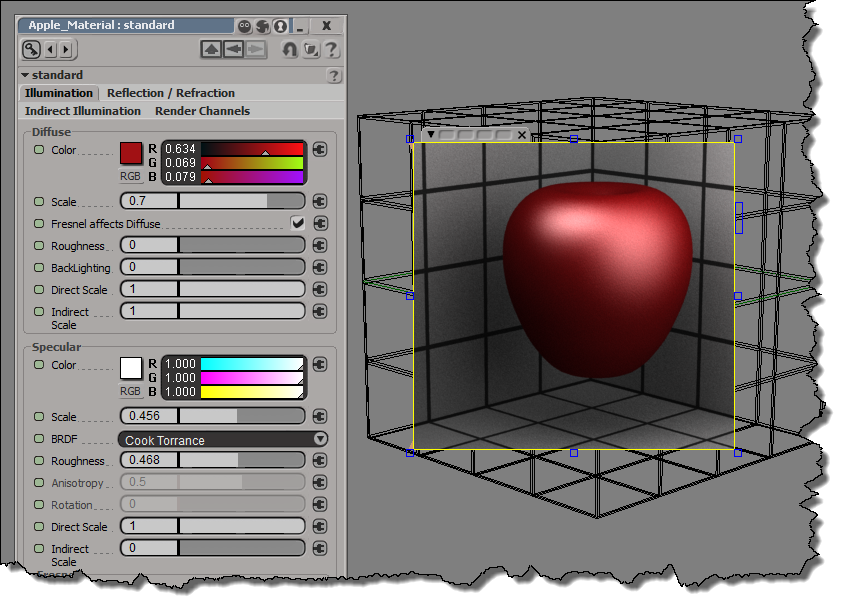Switch to the Reflection / Refraction tab
Viewport: 846px width, 610px height.
tap(171, 93)
